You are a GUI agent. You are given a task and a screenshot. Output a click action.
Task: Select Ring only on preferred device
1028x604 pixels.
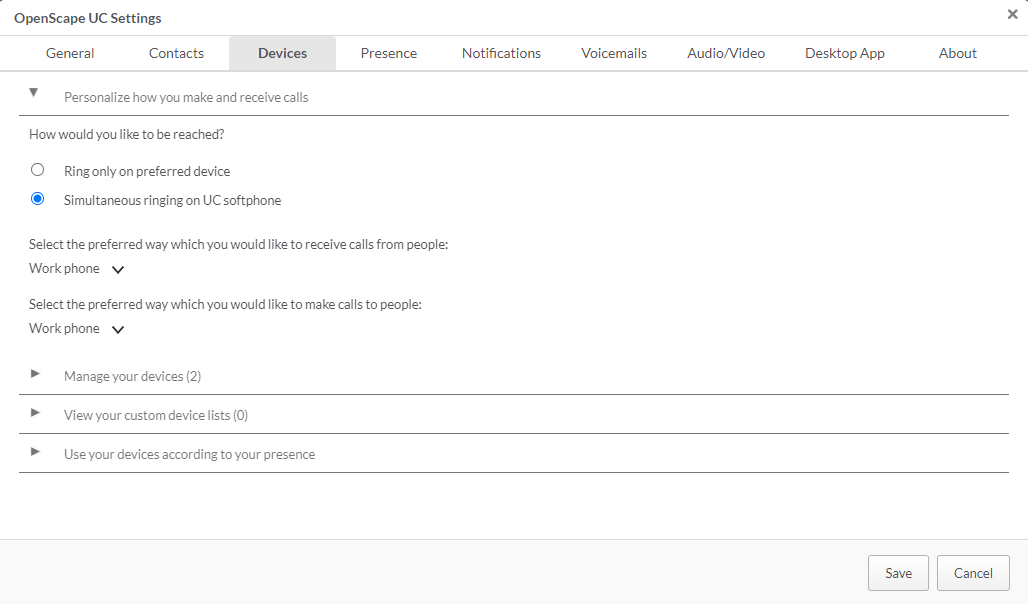click(x=37, y=170)
